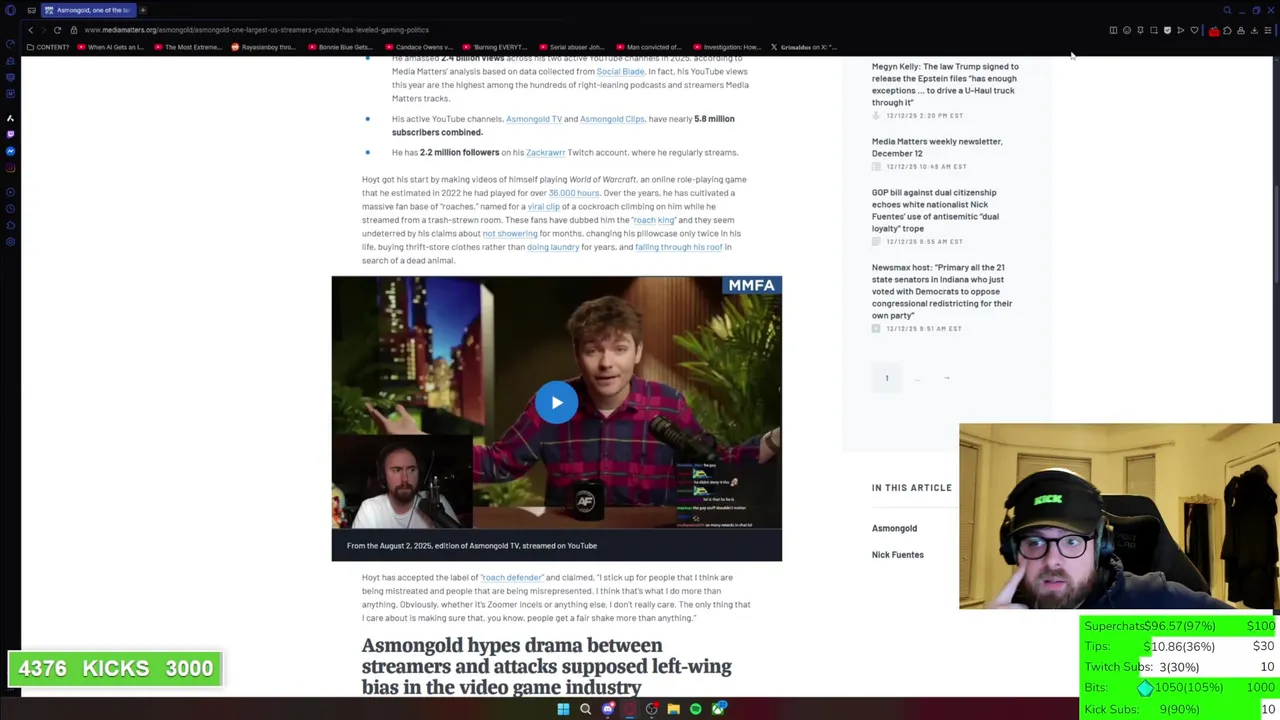Open the Zackrawrr Twitch link
Screen dimensions: 1280x720
pos(545,153)
